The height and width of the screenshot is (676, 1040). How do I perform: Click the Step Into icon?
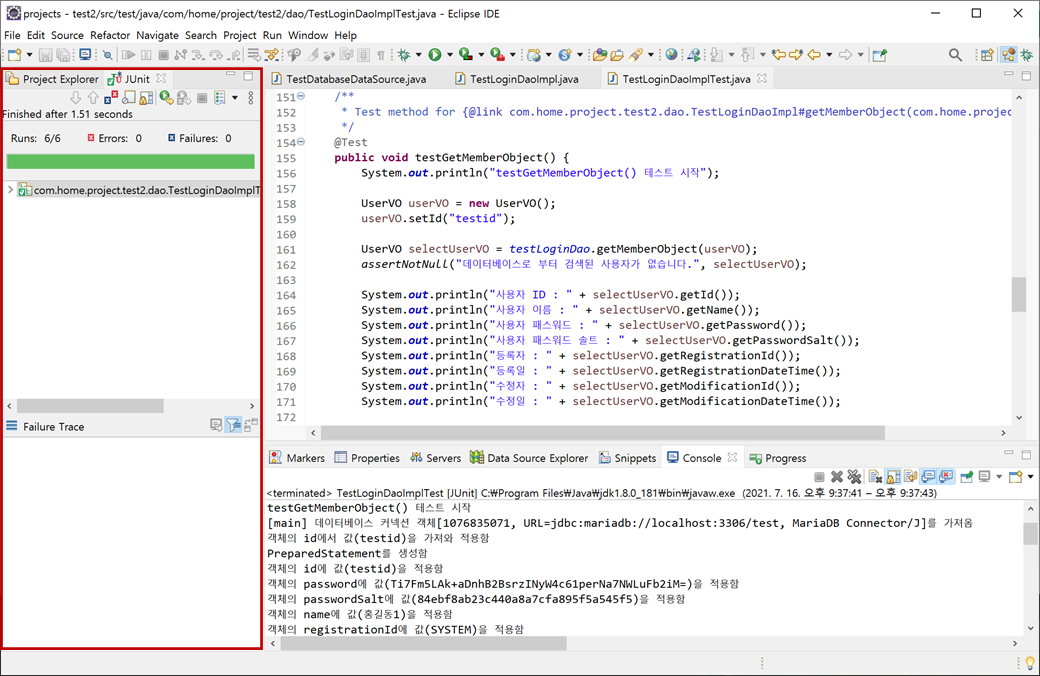click(198, 55)
